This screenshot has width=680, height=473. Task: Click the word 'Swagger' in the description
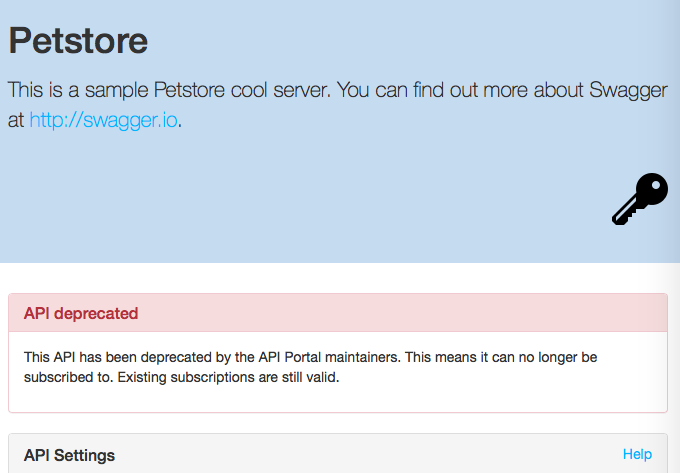(628, 91)
